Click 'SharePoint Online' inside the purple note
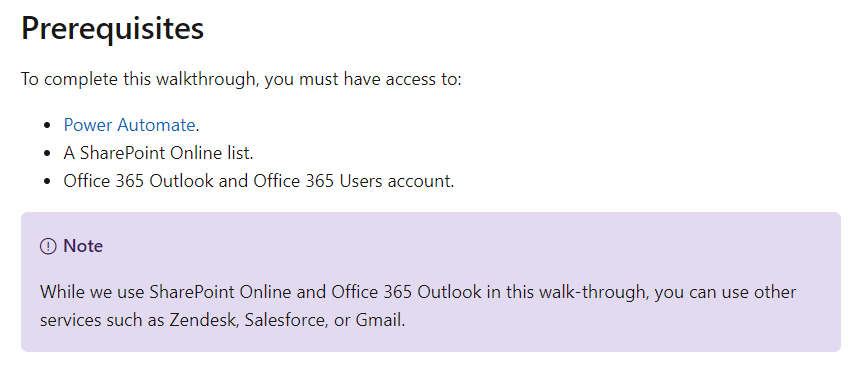 pyautogui.click(x=221, y=292)
